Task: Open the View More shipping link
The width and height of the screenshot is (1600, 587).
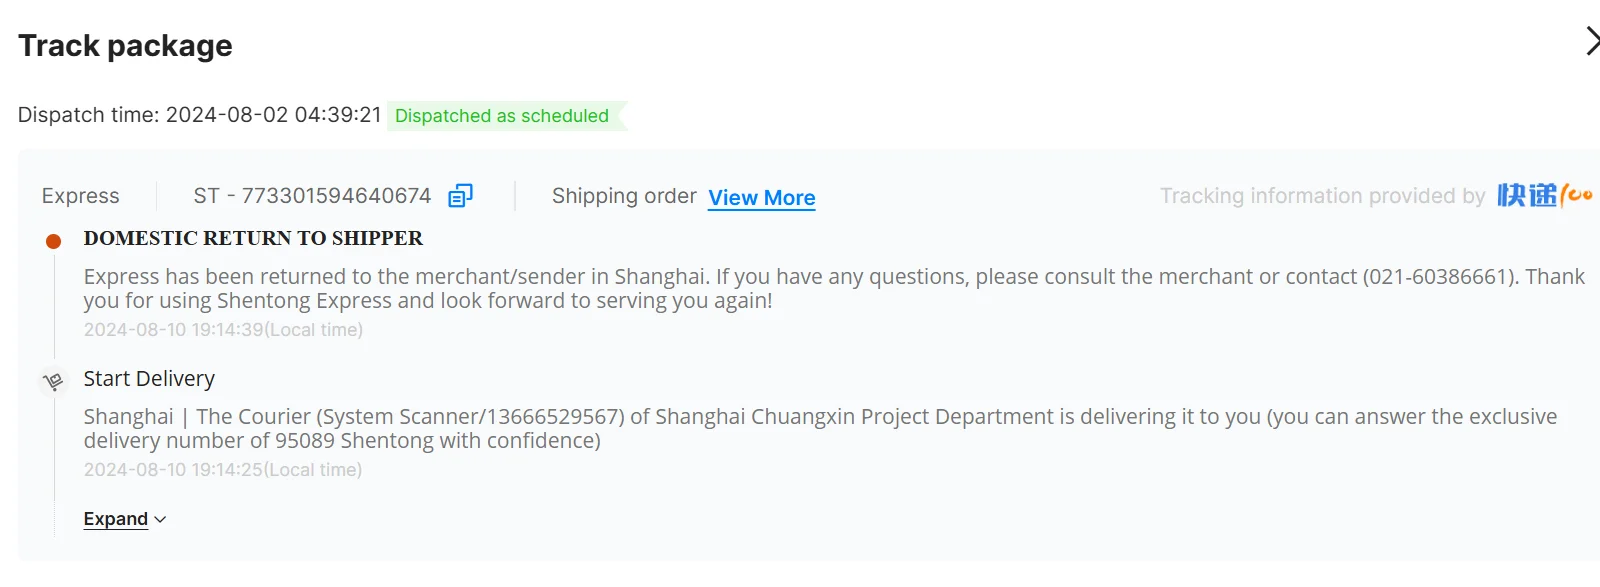Action: (x=761, y=198)
